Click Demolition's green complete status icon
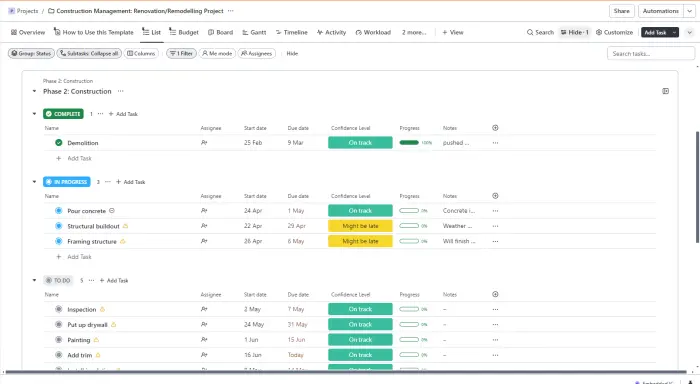The height and width of the screenshot is (384, 700). coord(58,143)
